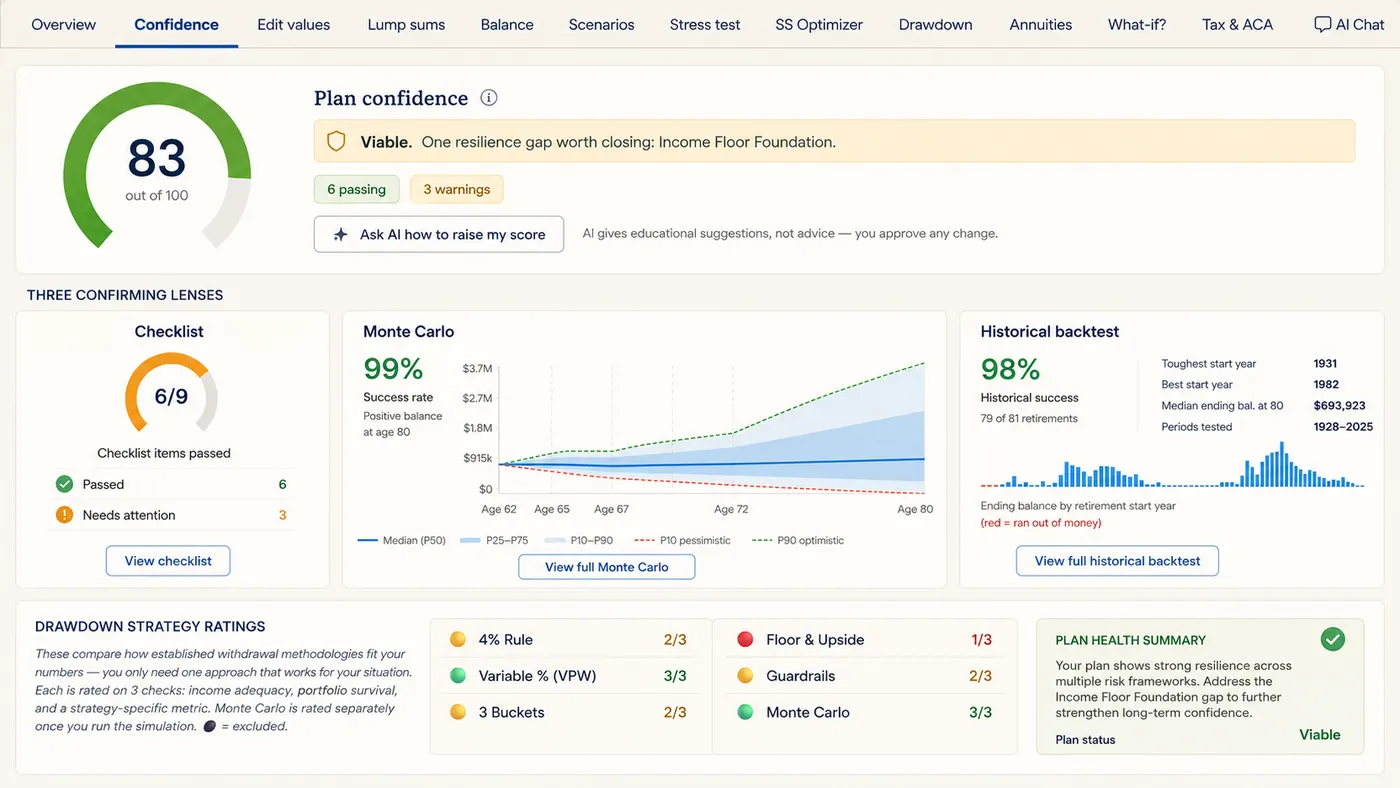The width and height of the screenshot is (1400, 788).
Task: Click the 98% historical success value
Action: click(1010, 369)
